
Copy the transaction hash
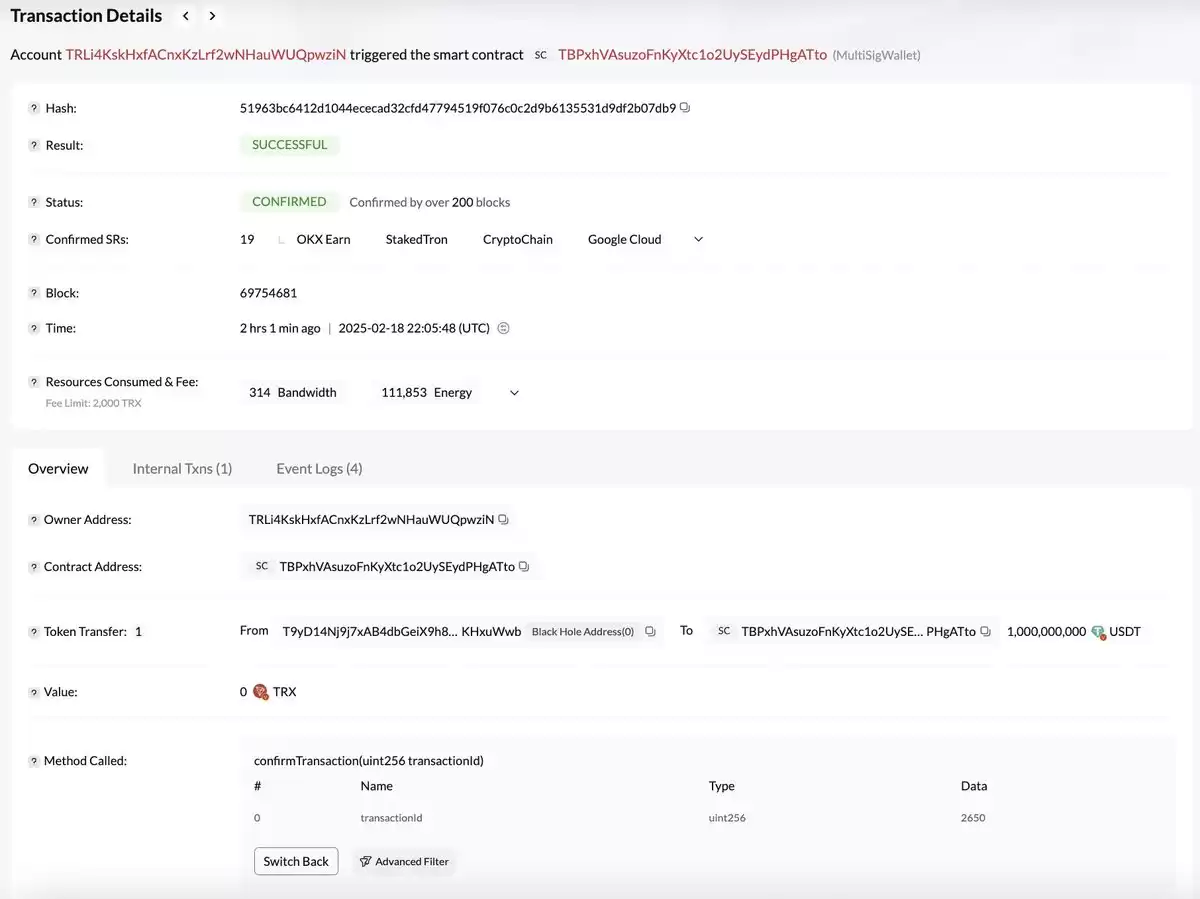(x=685, y=107)
